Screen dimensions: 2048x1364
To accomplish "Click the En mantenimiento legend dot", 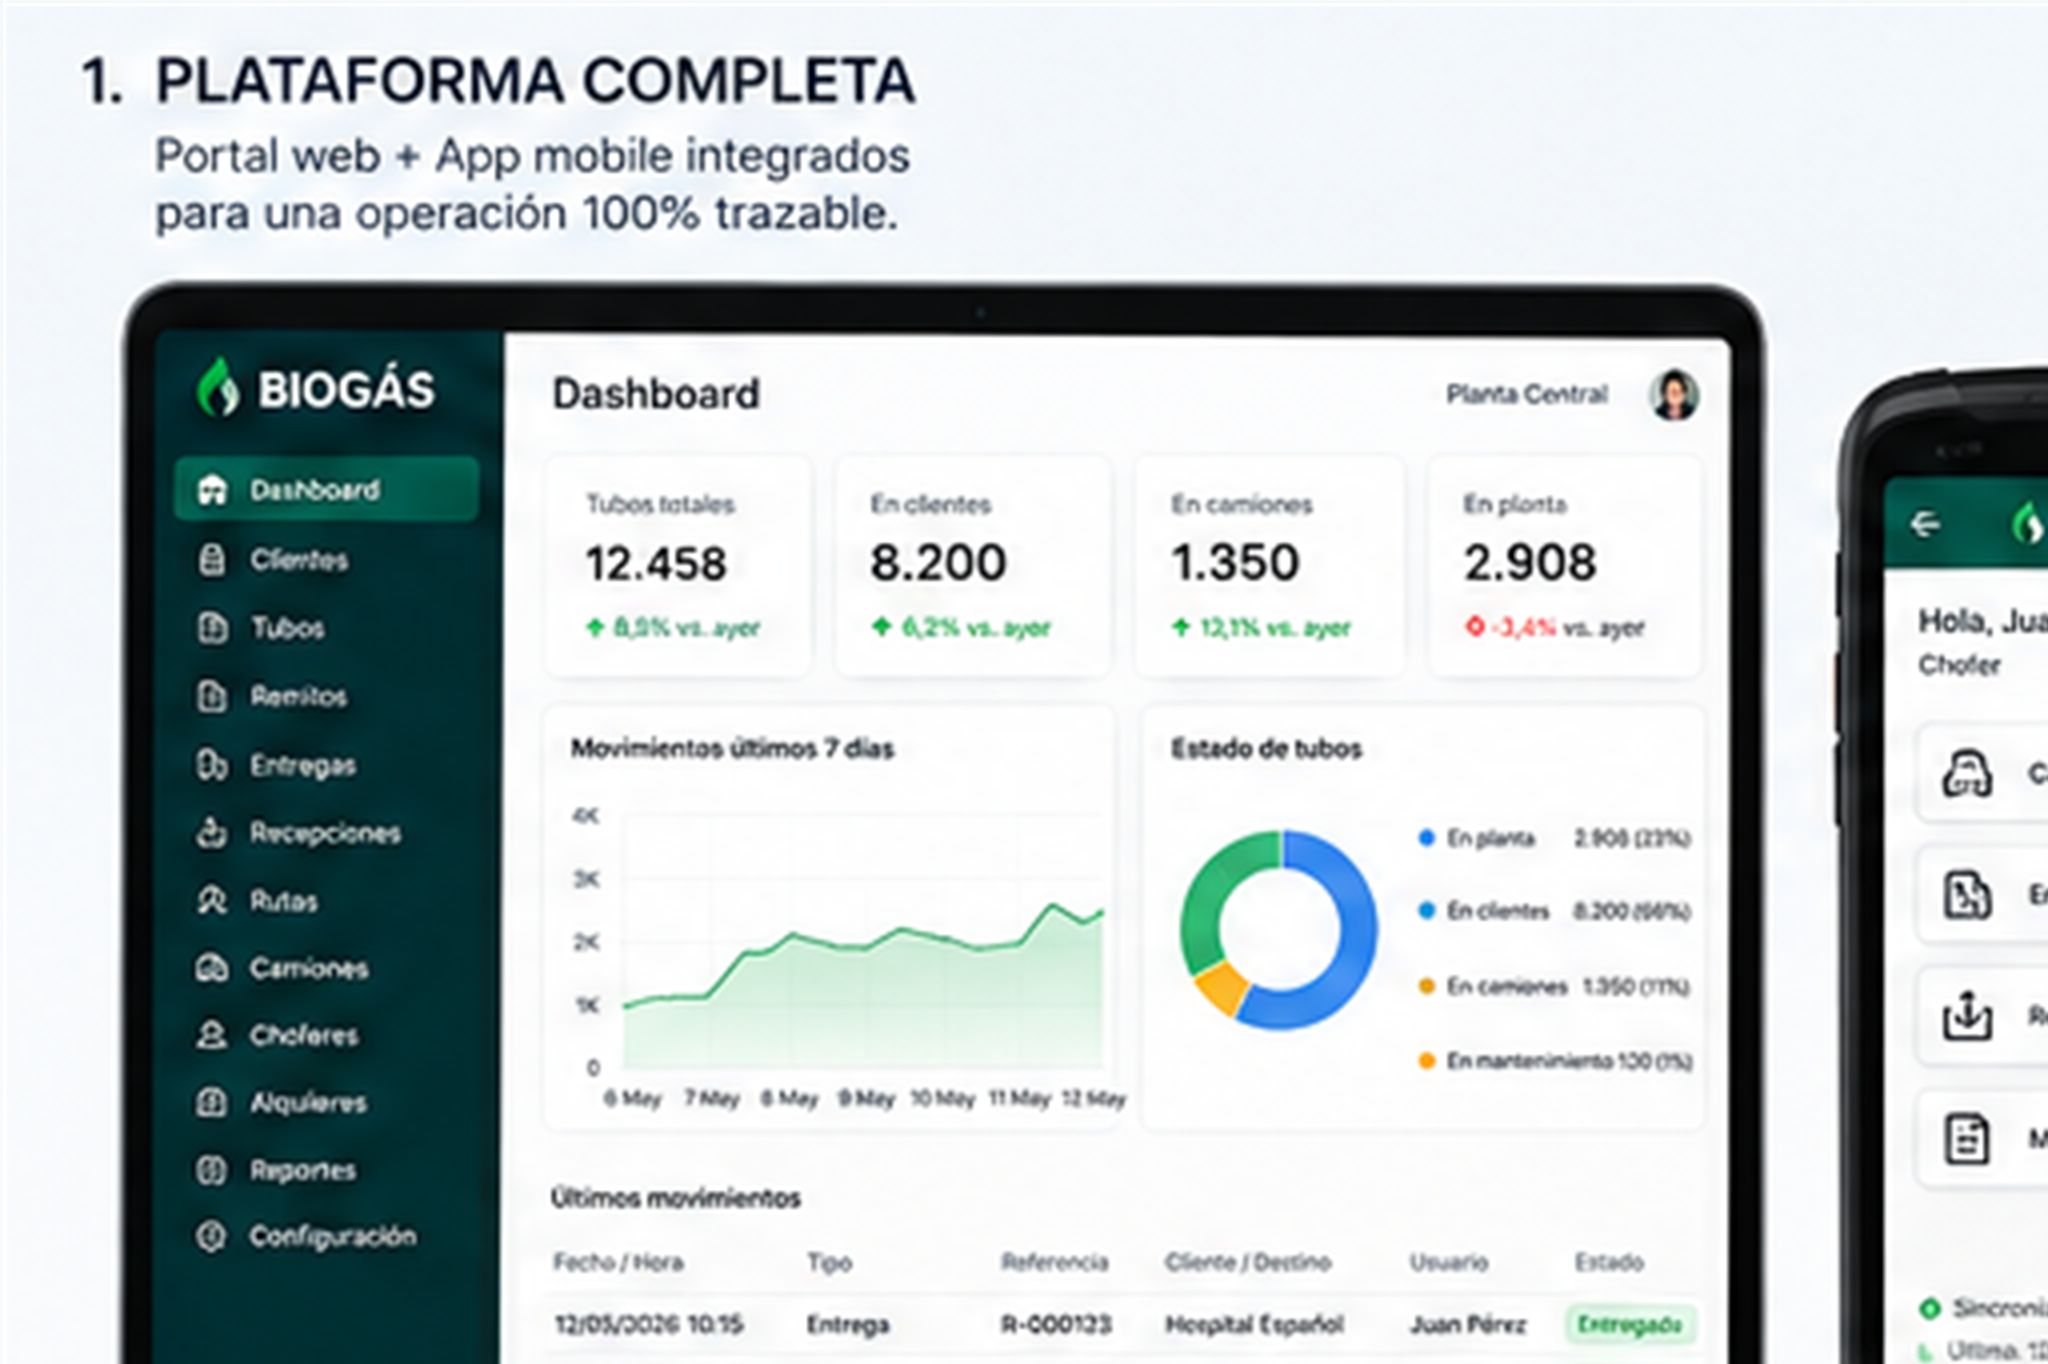I will [1426, 1060].
